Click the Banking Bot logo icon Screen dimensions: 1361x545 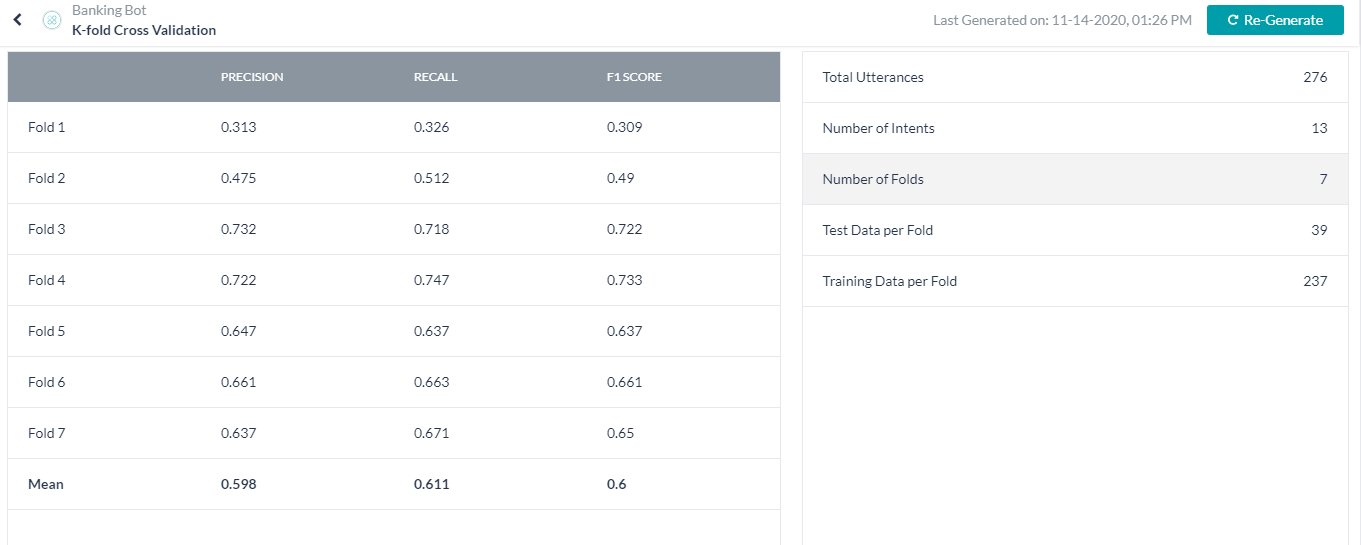tap(52, 20)
